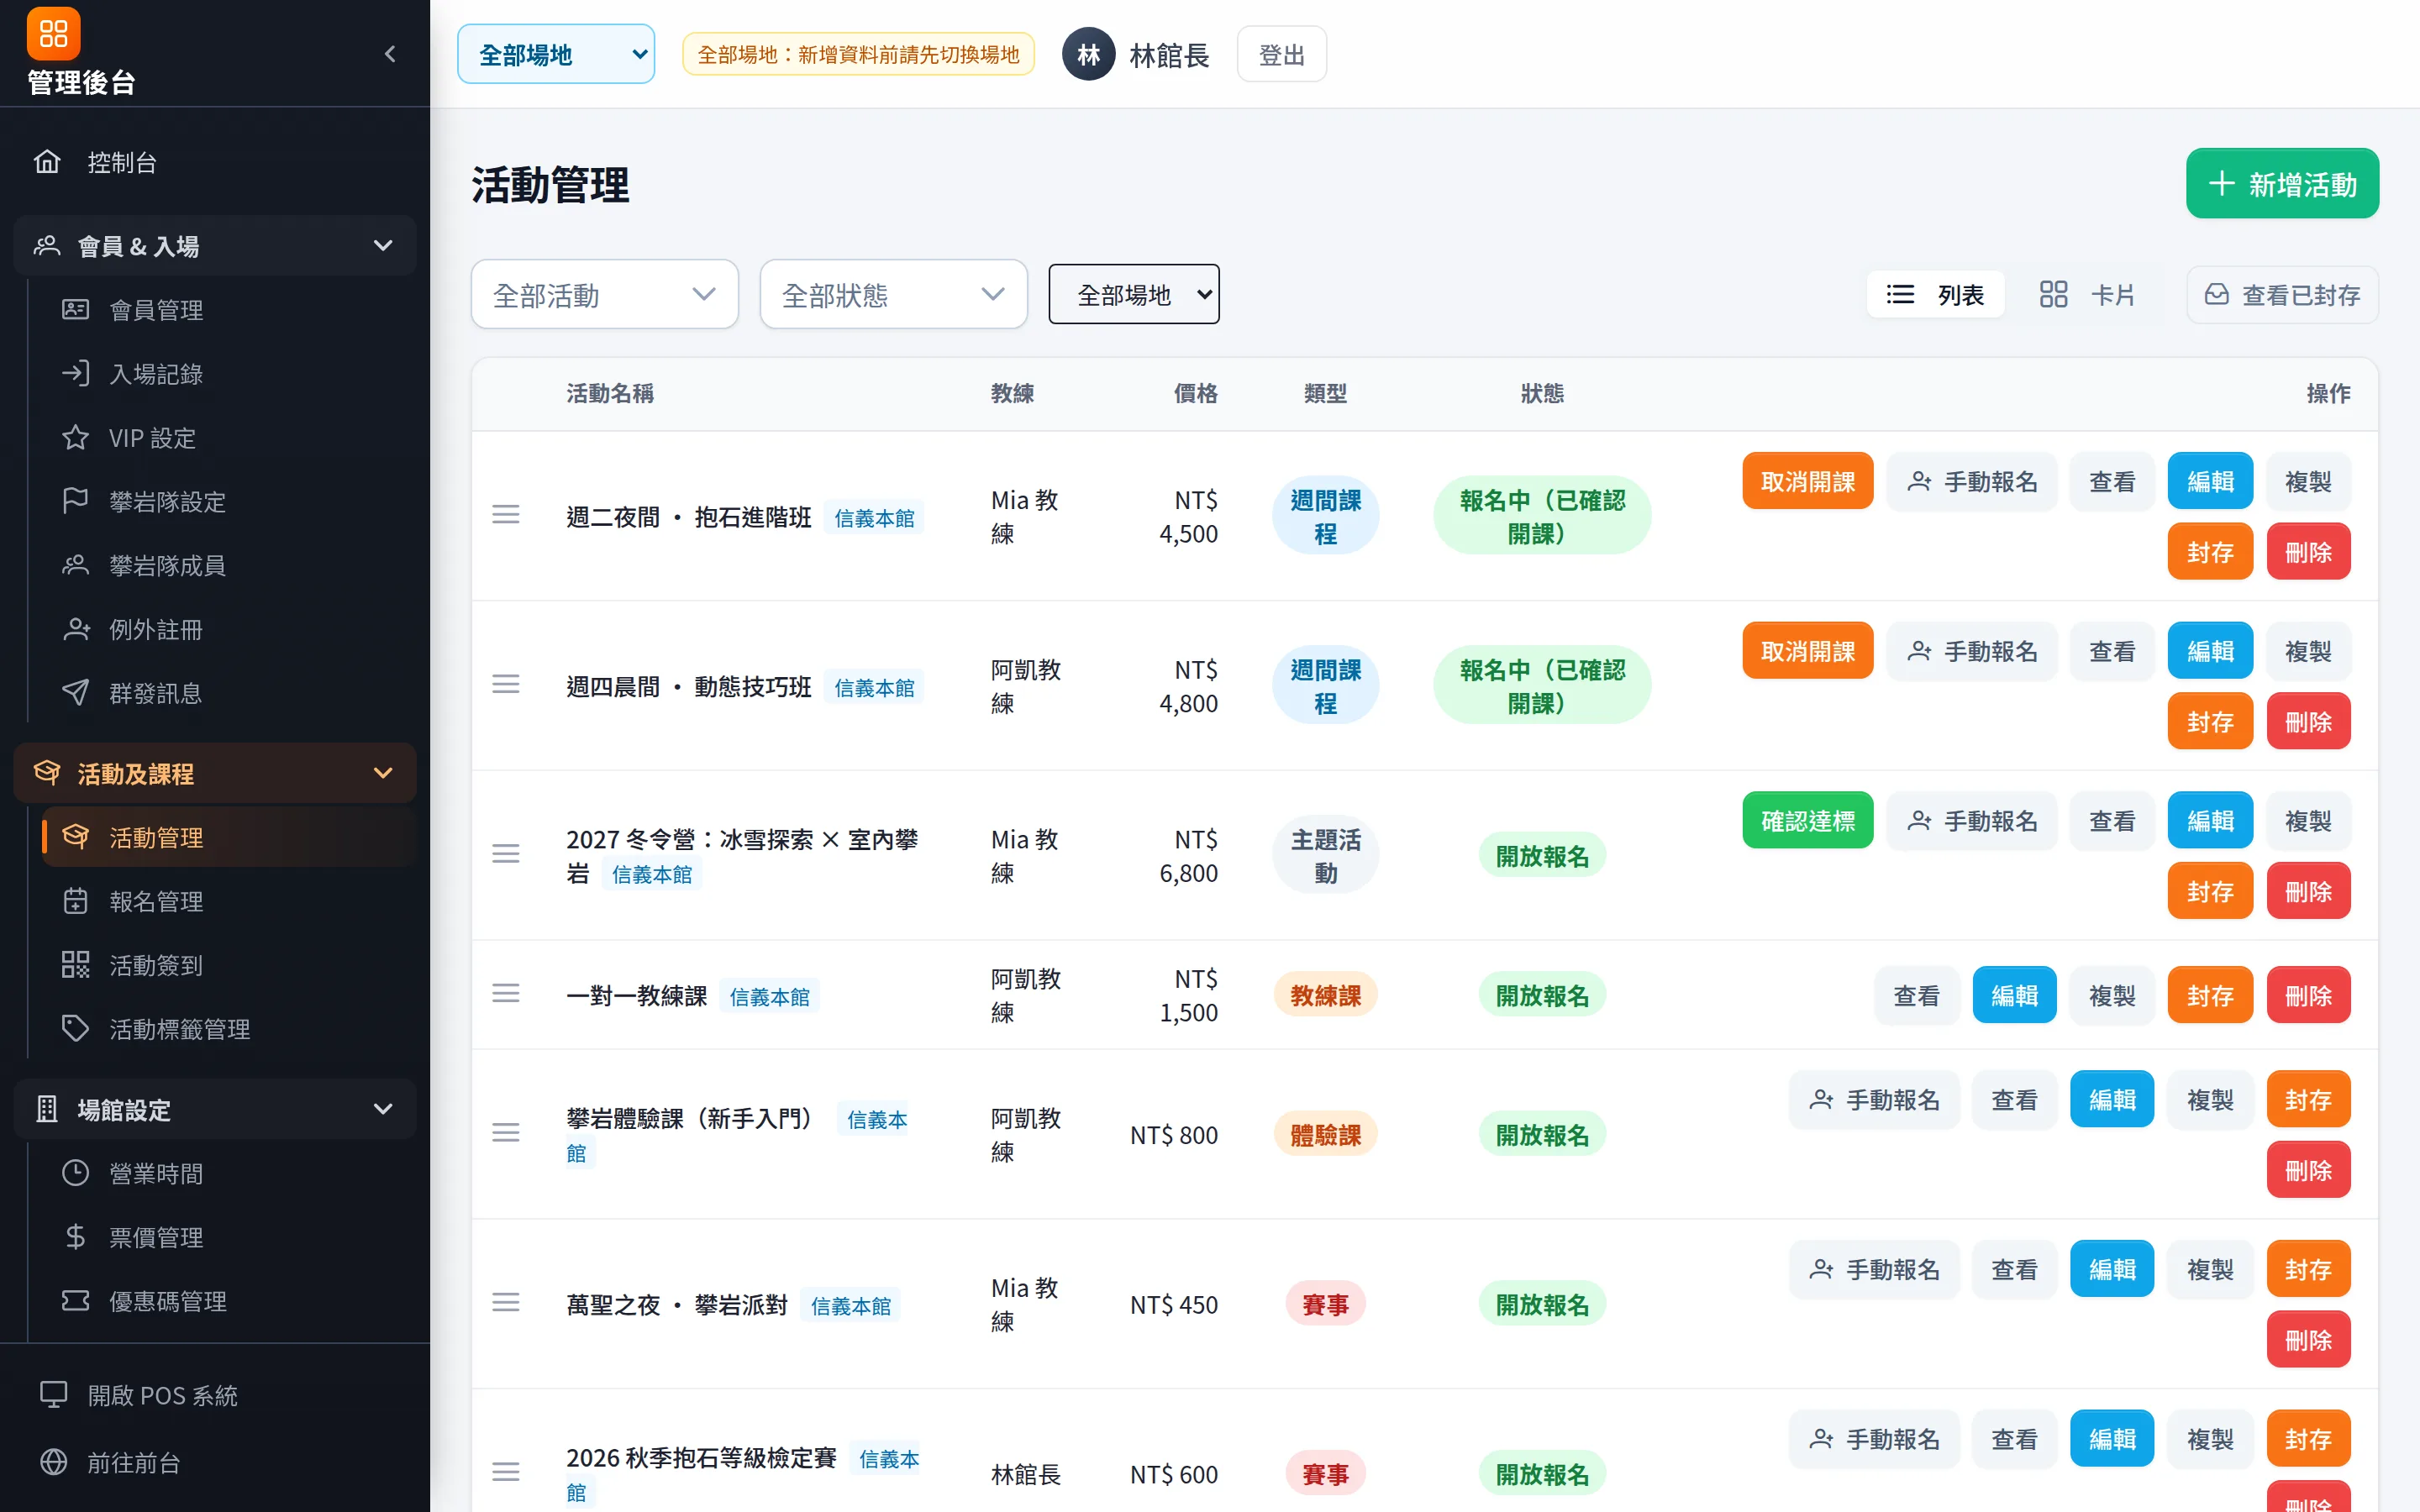Click 複製 for 2026 秋季抱石等級檢定賽
The image size is (2420, 1512).
(2210, 1440)
